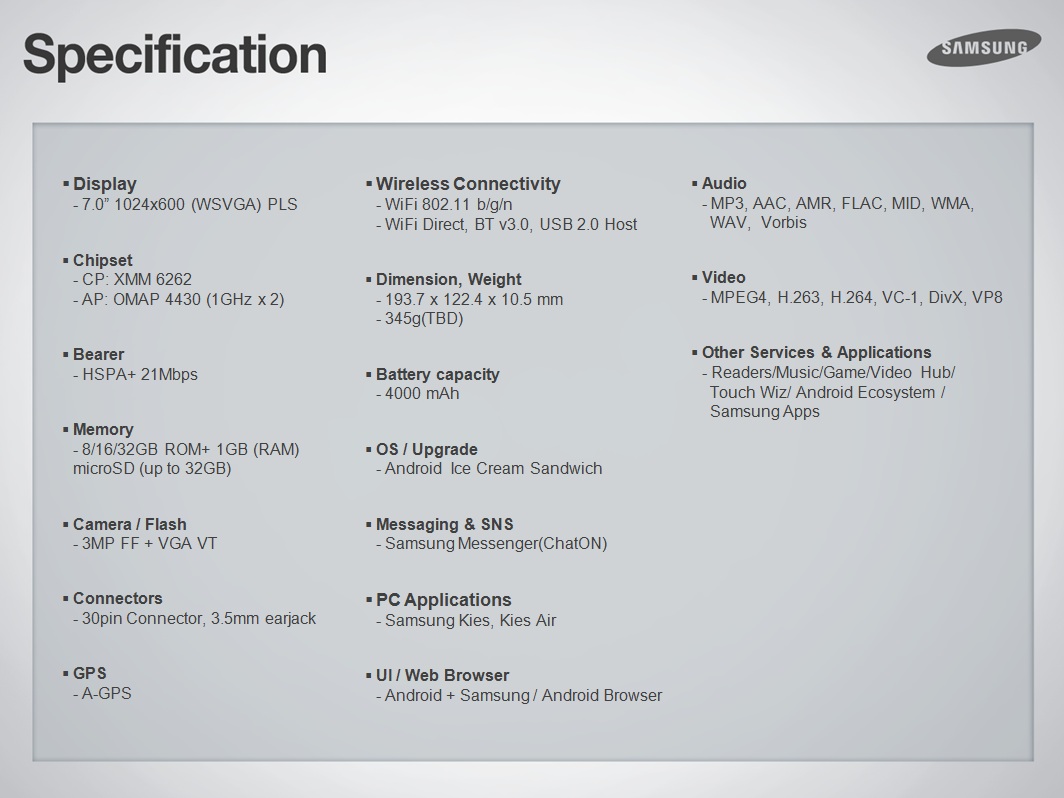Select the line 'Samsung Apps'
1064x798 pixels.
click(x=765, y=411)
